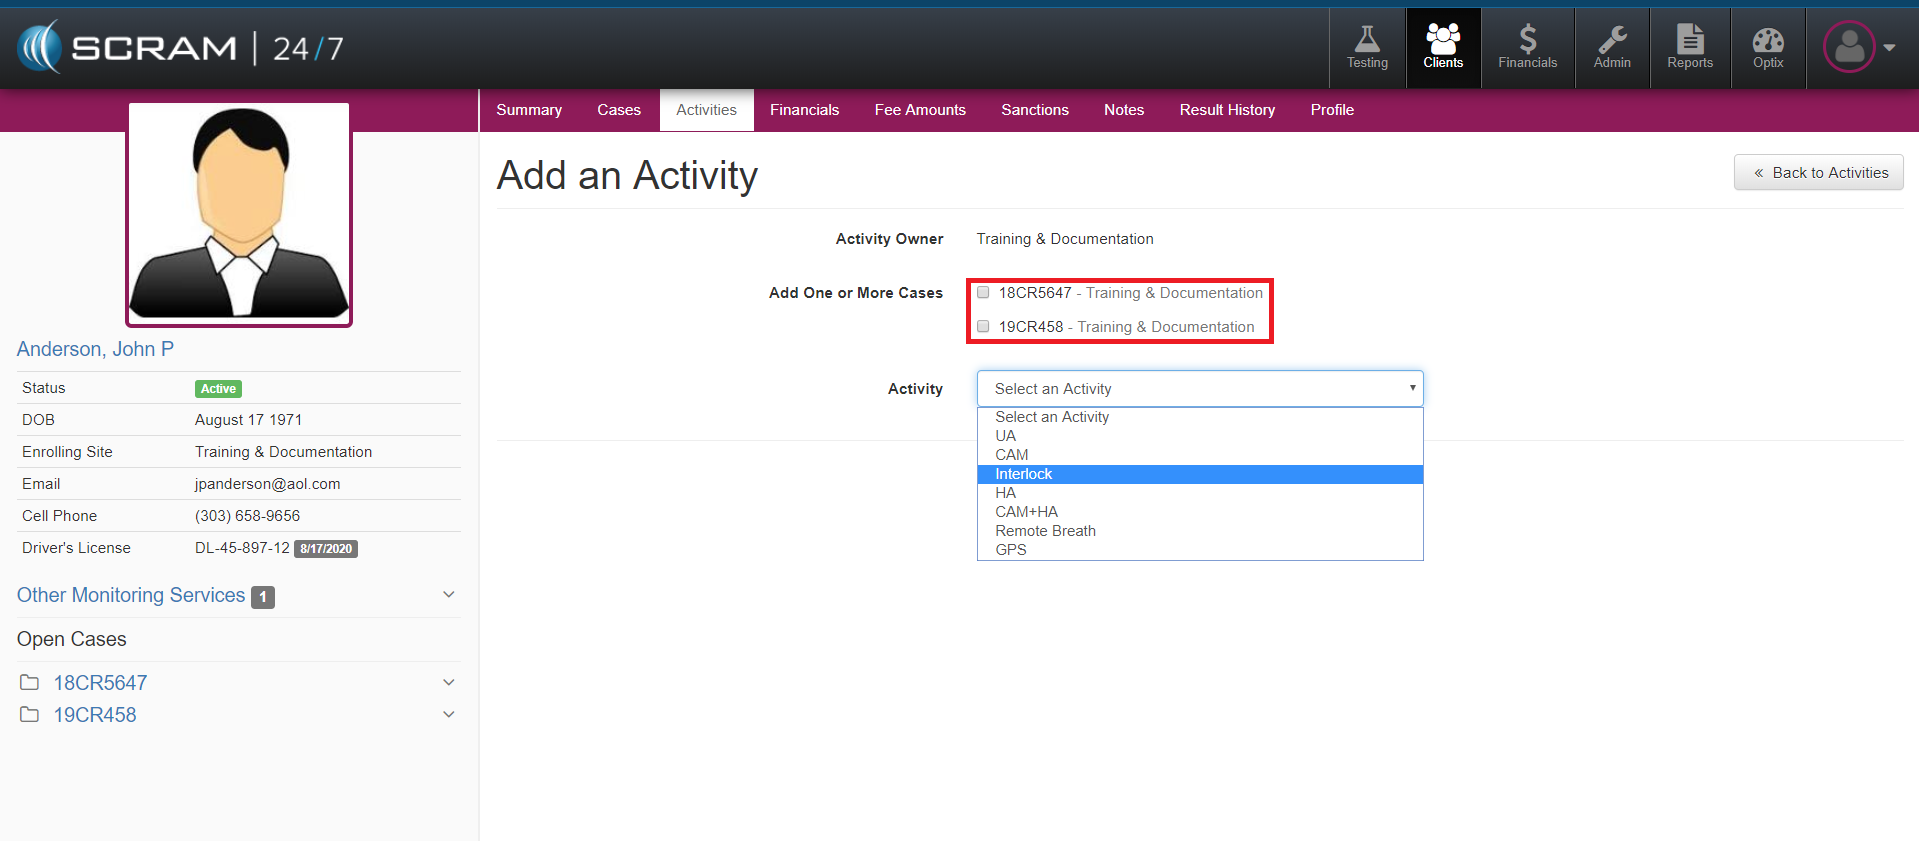
Task: Click the Back to Activities button
Action: click(1818, 173)
